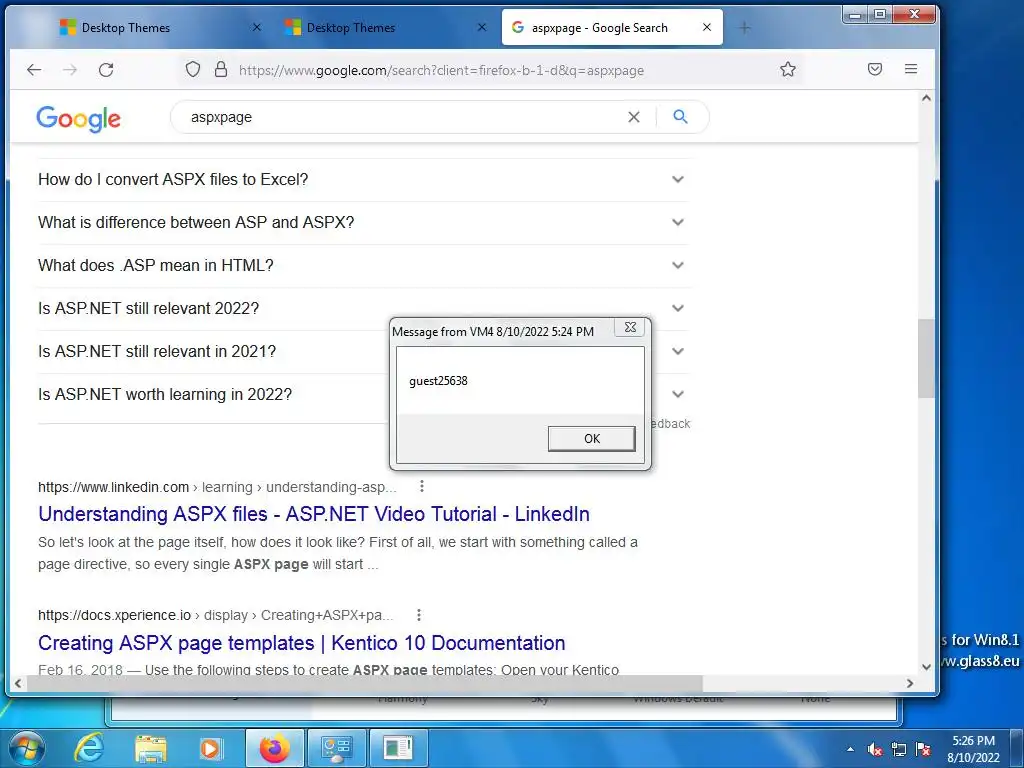
Task: Select the aspxpage Google Search tab
Action: pyautogui.click(x=612, y=27)
